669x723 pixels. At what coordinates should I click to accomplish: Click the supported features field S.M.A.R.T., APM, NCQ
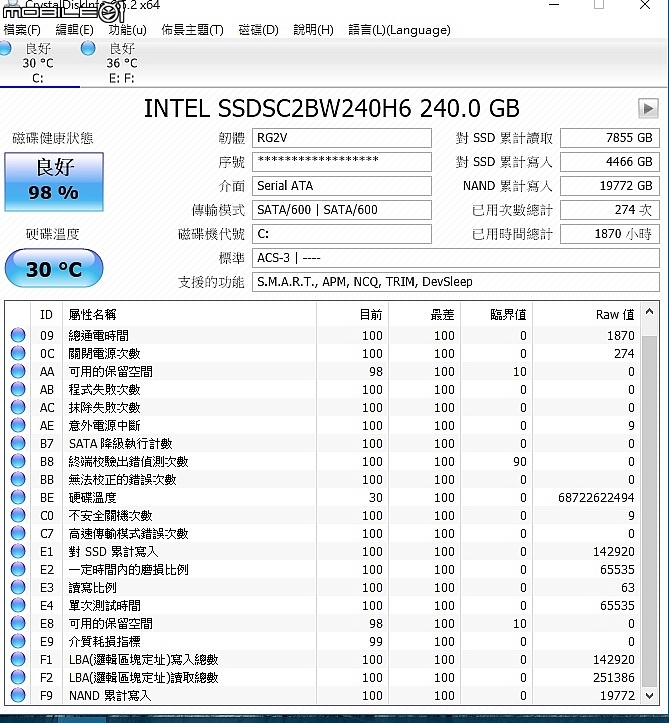click(x=456, y=282)
